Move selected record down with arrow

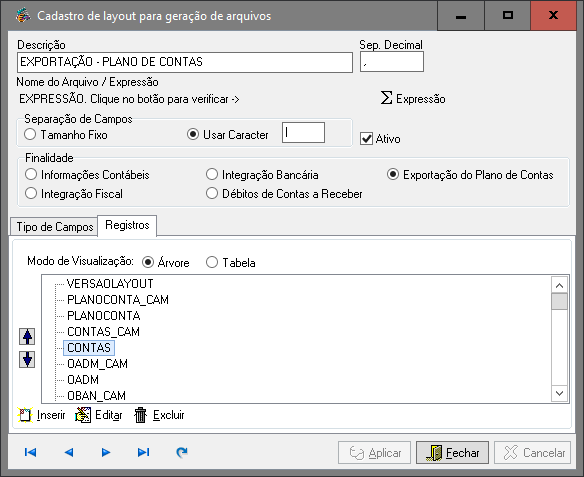(27, 360)
